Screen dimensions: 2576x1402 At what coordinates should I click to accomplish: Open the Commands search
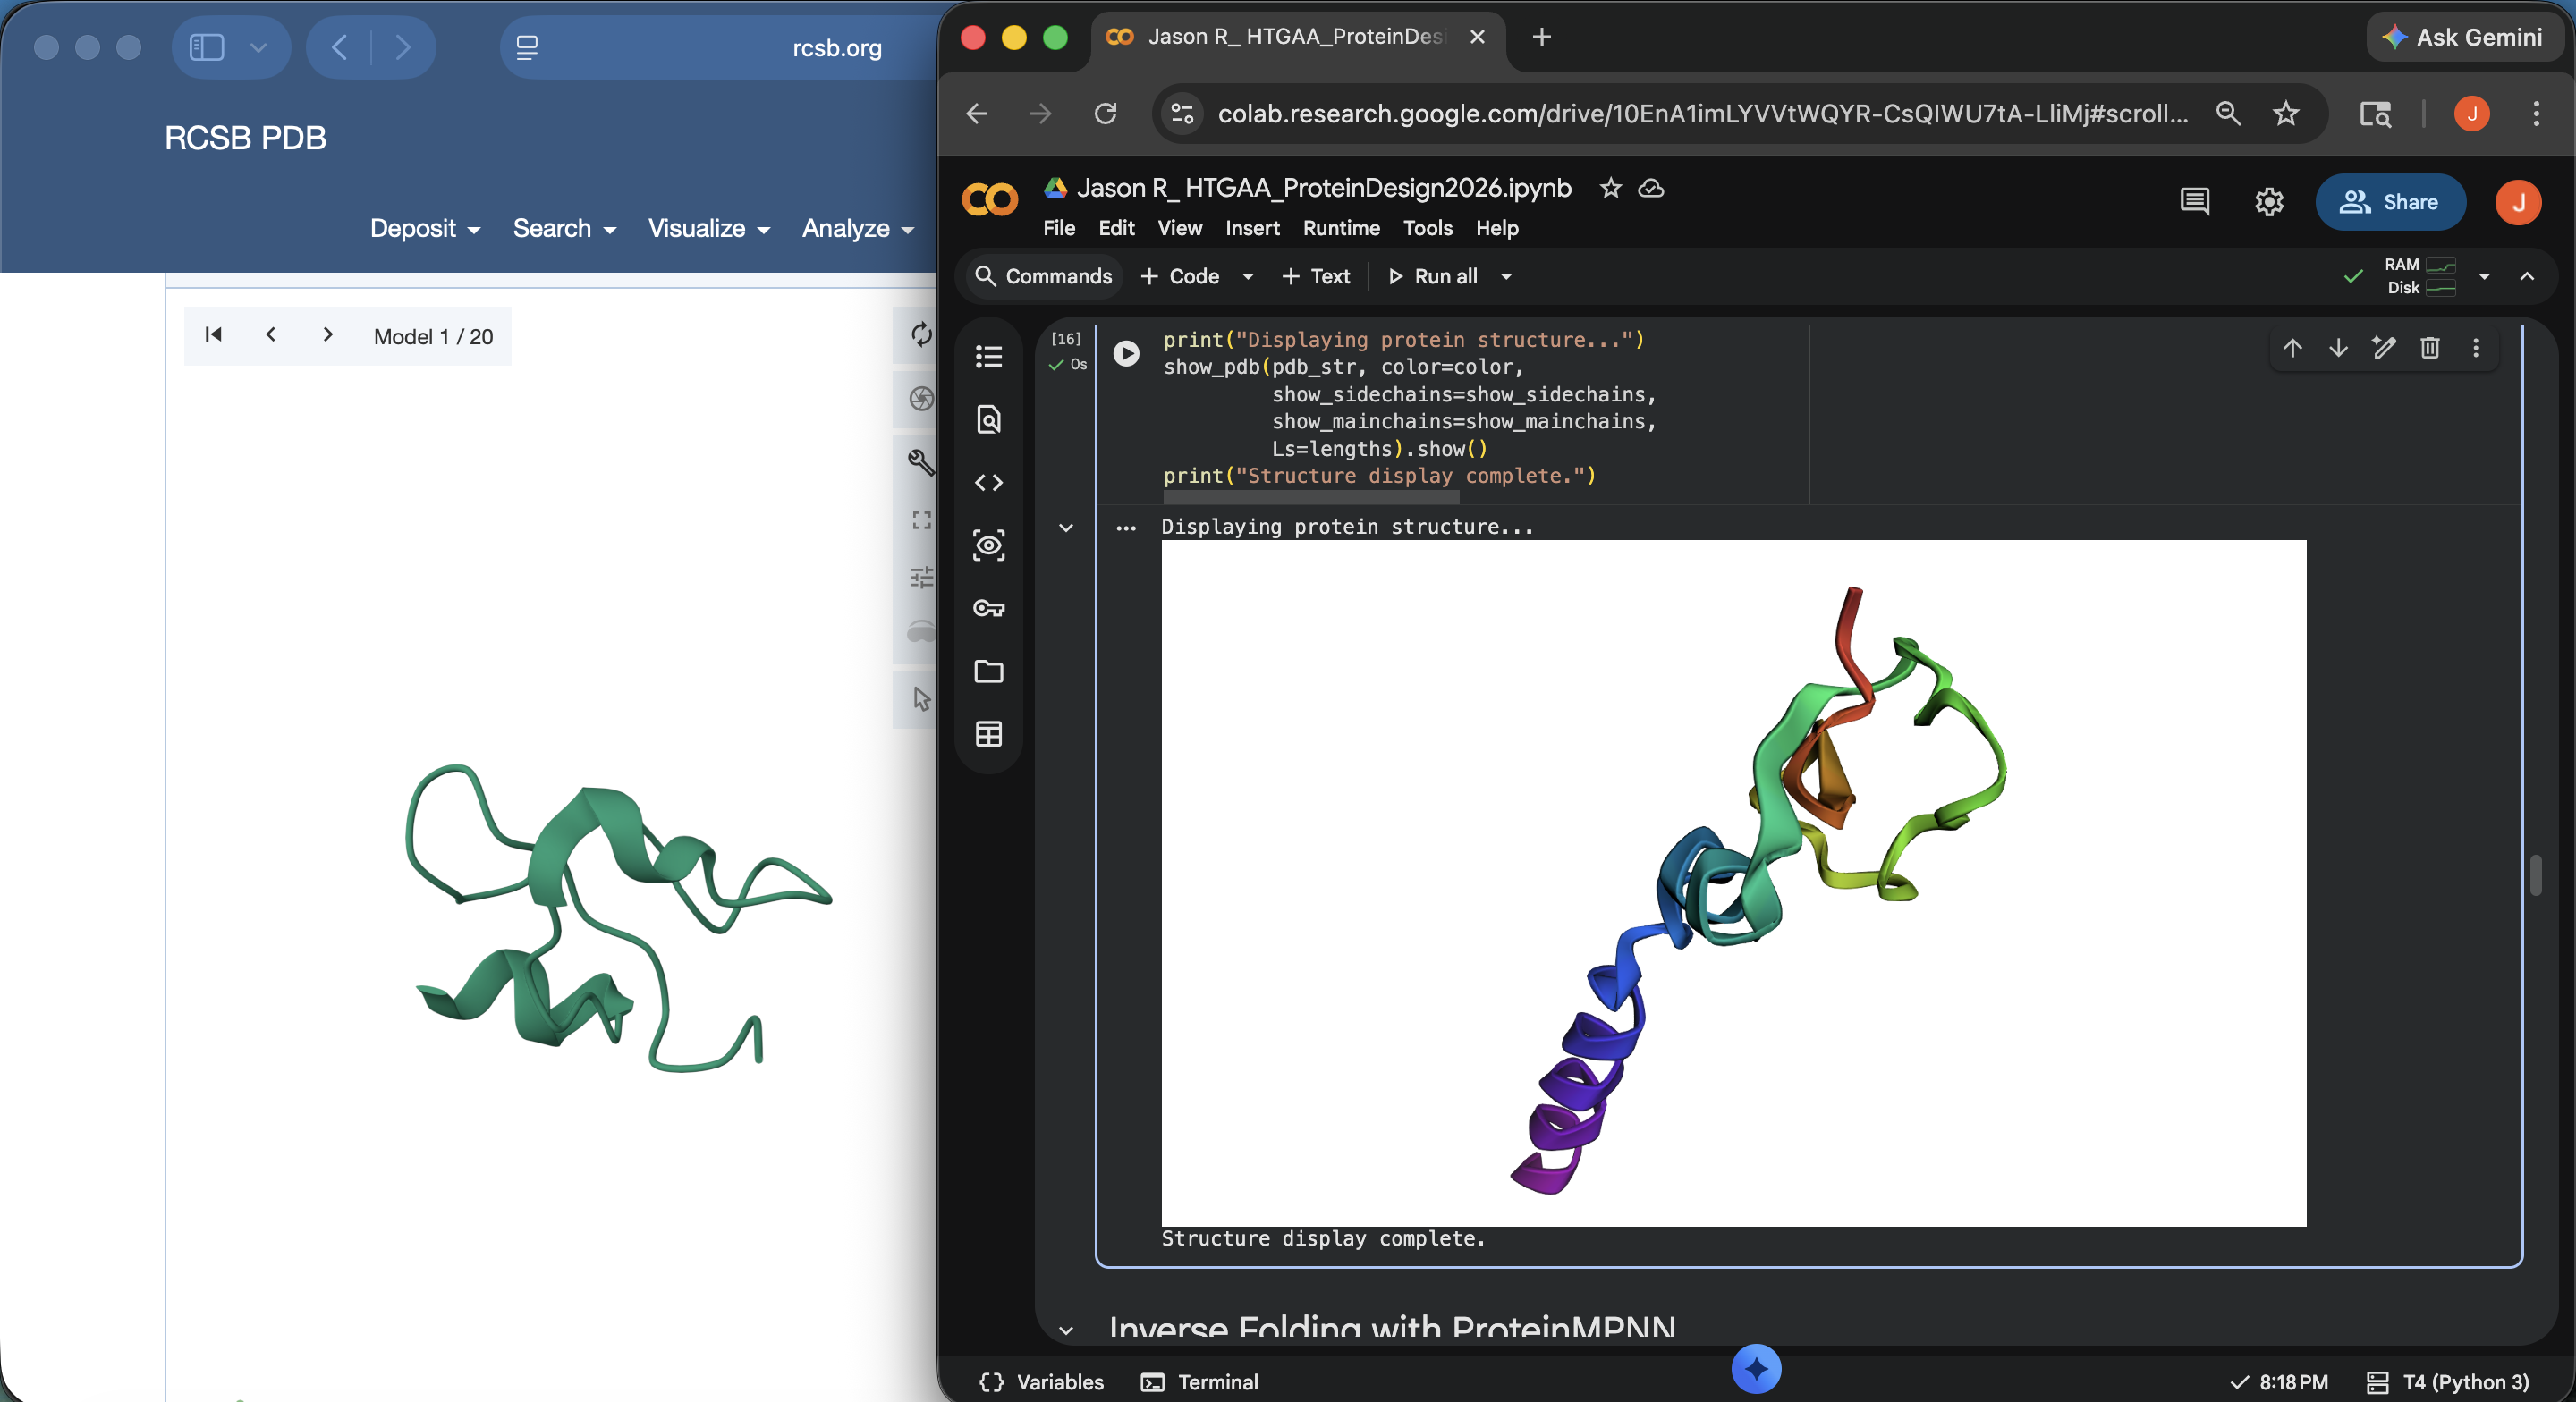coord(1043,276)
